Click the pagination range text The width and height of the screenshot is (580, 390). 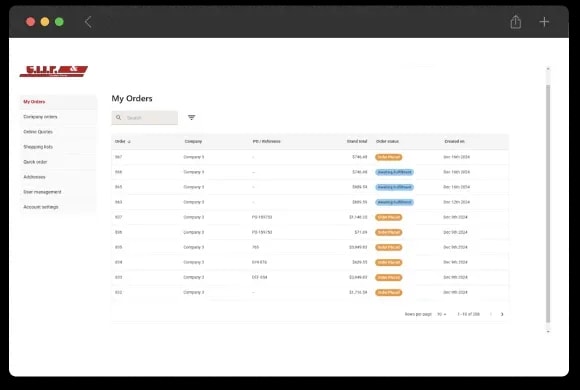coord(468,314)
